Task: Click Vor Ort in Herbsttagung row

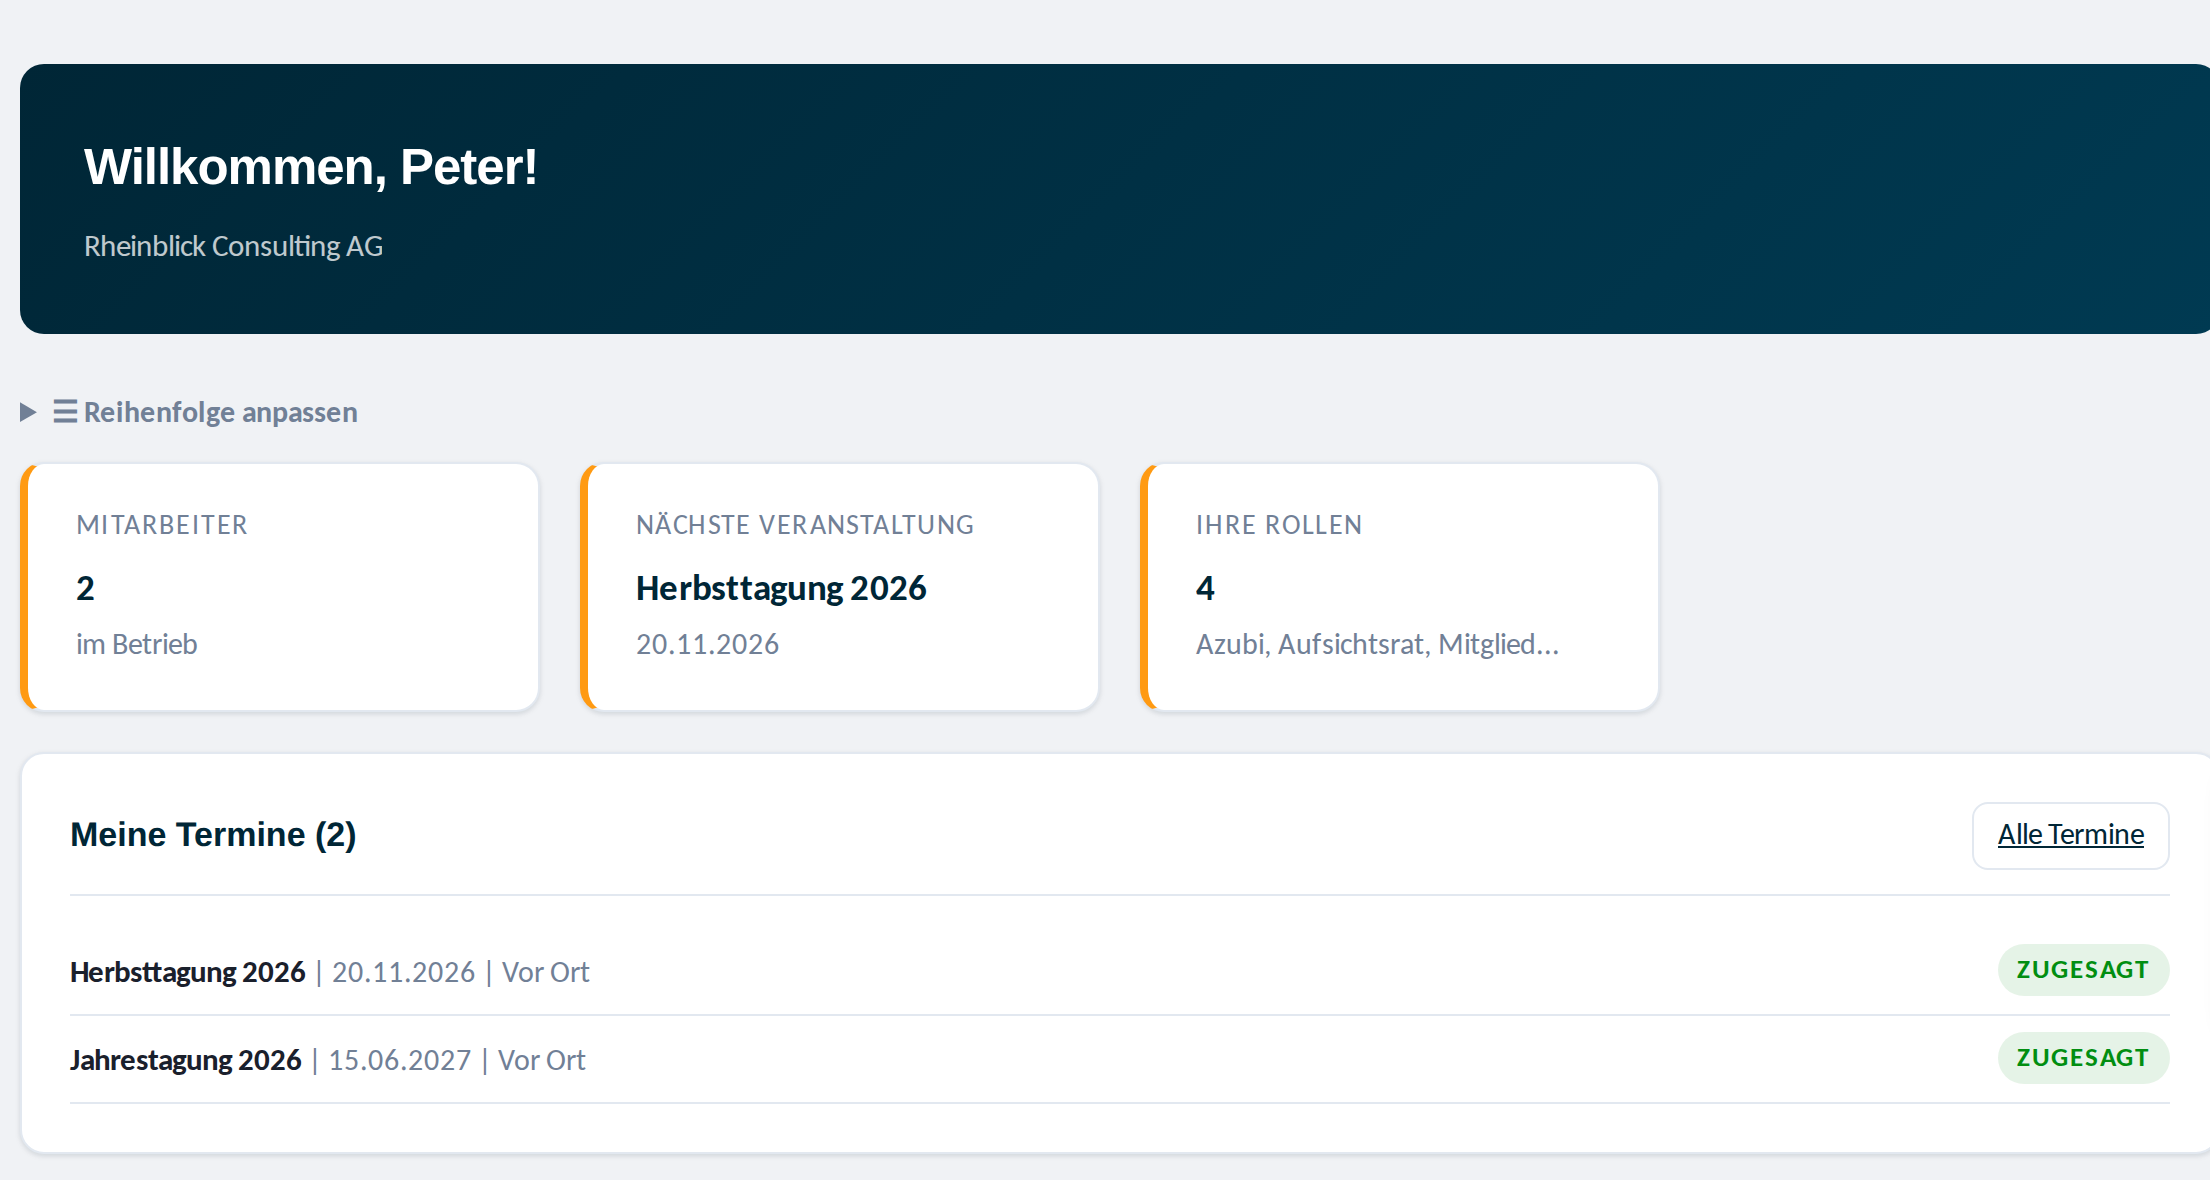Action: (x=545, y=972)
